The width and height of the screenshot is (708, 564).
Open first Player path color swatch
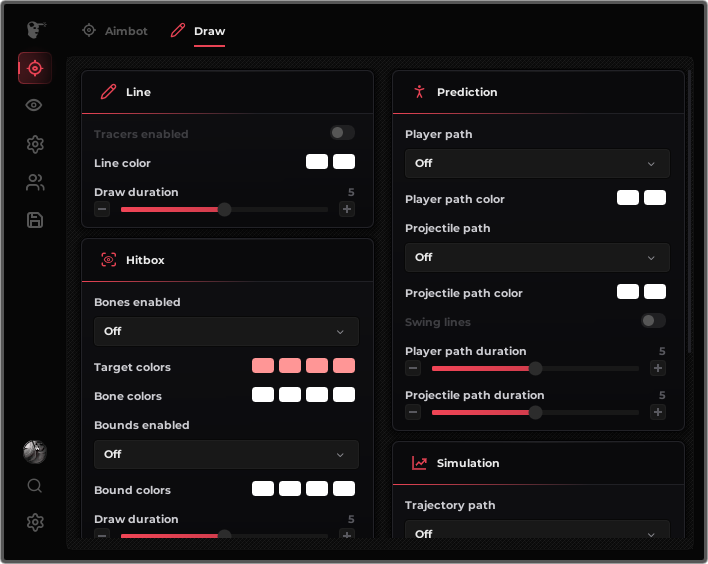628,198
